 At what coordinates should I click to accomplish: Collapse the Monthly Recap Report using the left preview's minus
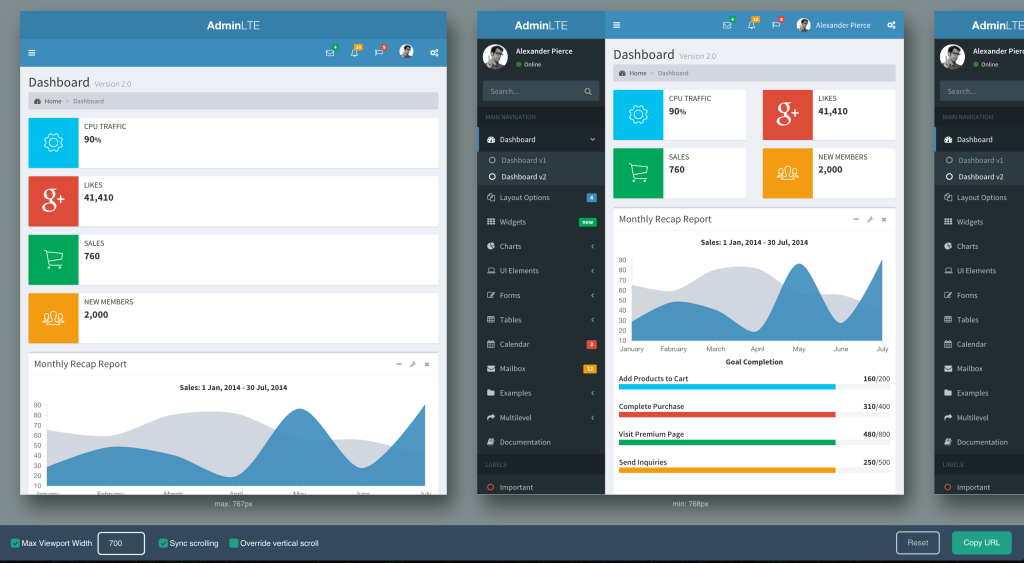[399, 364]
